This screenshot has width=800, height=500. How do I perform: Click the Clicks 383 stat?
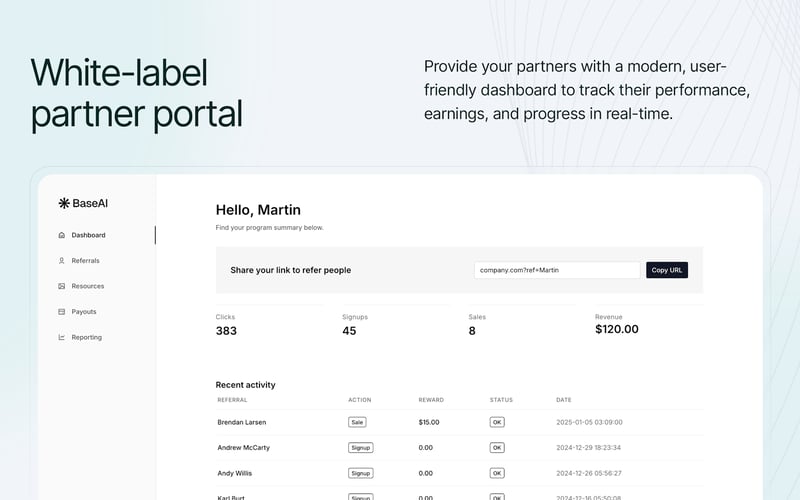226,330
